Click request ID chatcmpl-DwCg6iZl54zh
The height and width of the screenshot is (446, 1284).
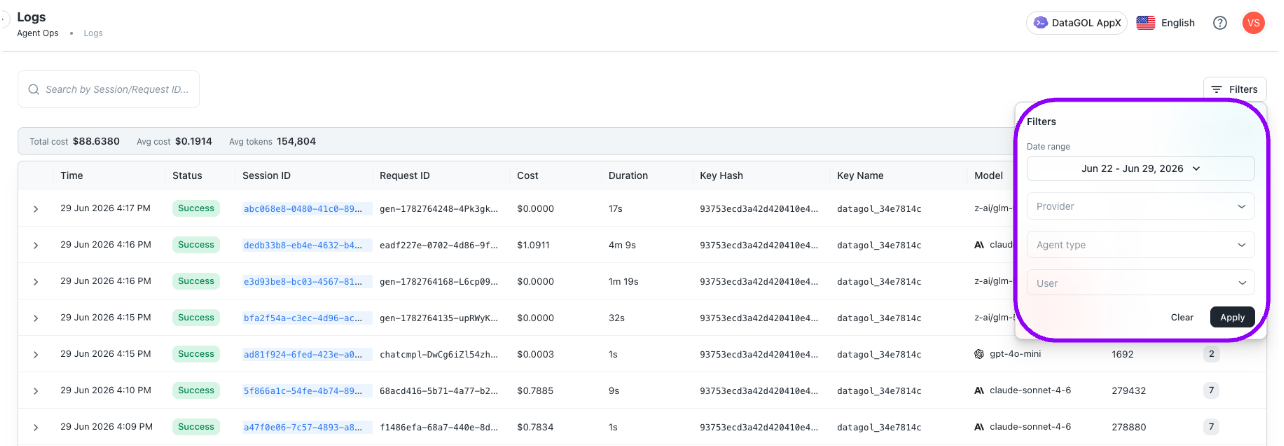438,354
